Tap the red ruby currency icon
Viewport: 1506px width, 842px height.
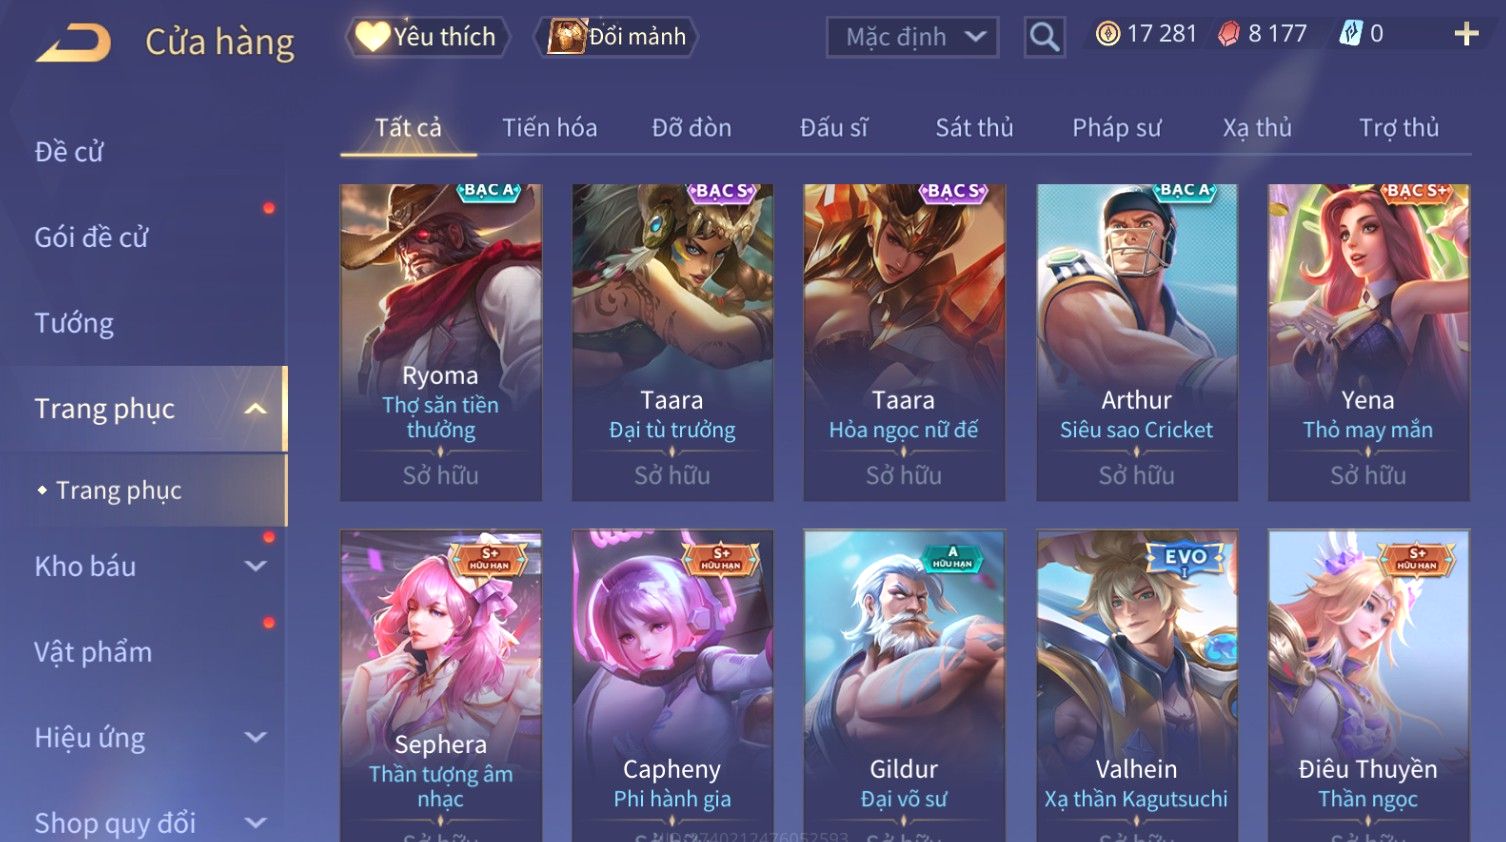(x=1228, y=34)
